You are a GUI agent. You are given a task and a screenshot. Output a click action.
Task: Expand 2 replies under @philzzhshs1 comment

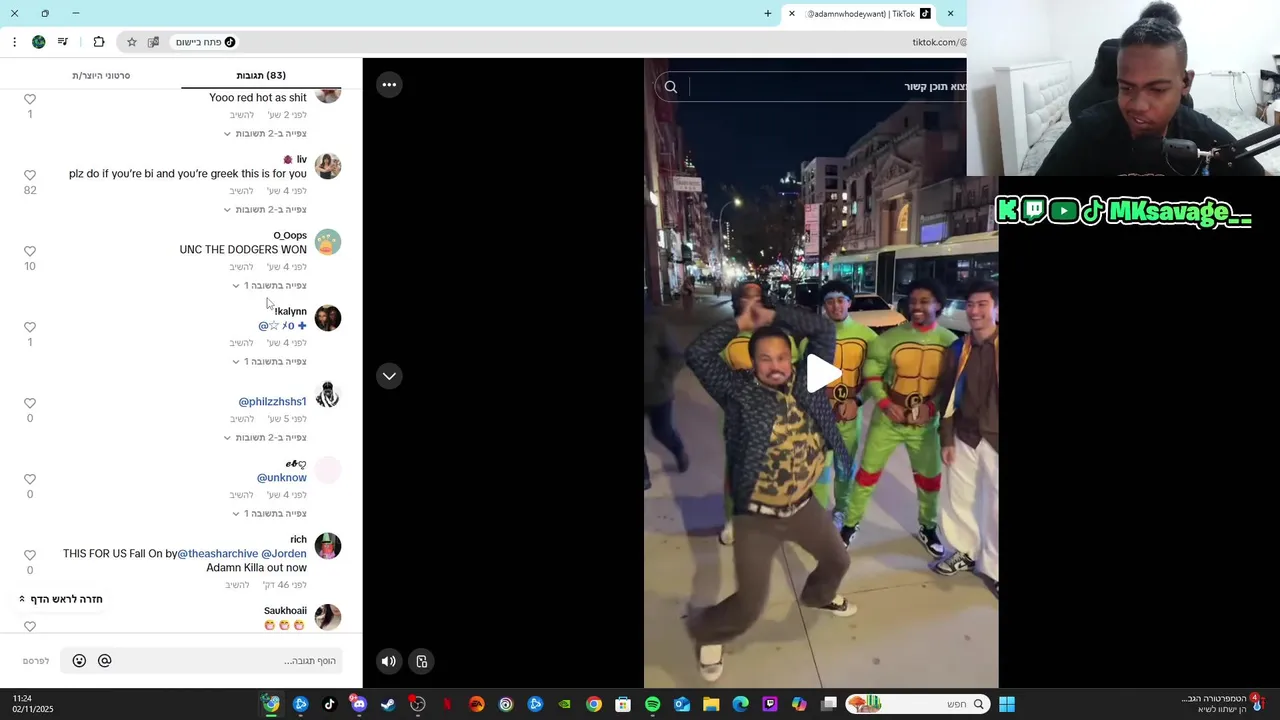click(x=265, y=438)
